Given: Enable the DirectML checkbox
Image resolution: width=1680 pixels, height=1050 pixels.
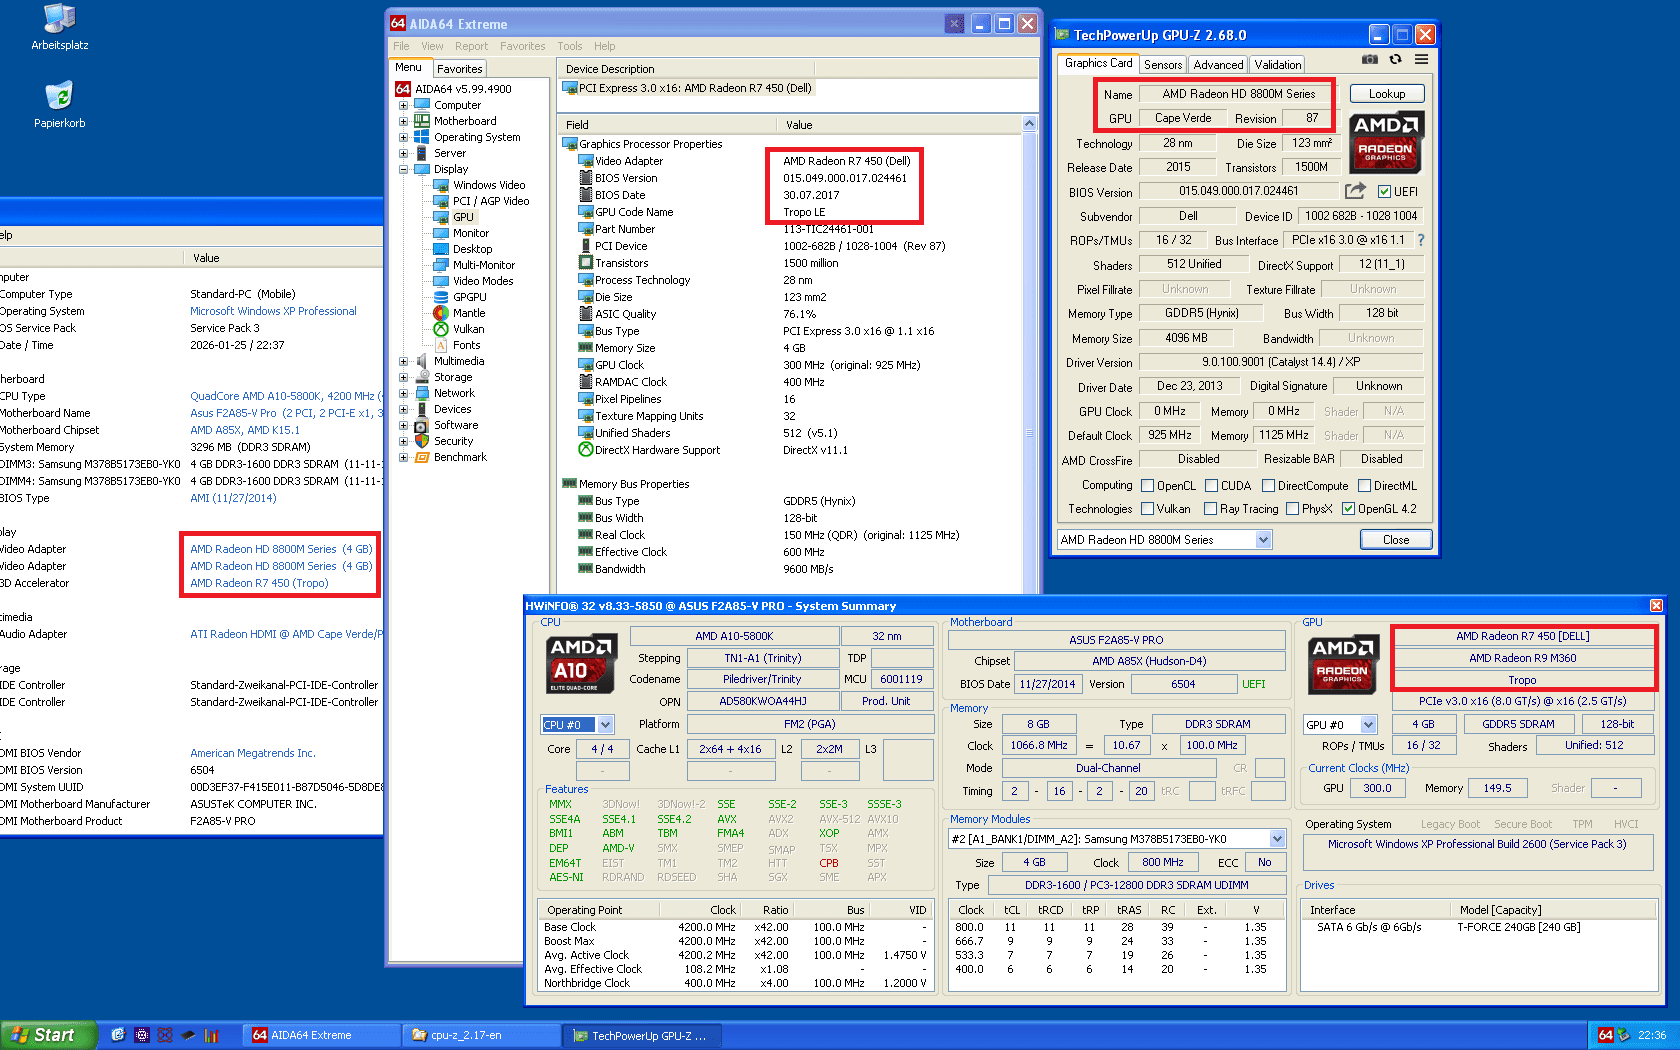Looking at the screenshot, I should 1364,486.
